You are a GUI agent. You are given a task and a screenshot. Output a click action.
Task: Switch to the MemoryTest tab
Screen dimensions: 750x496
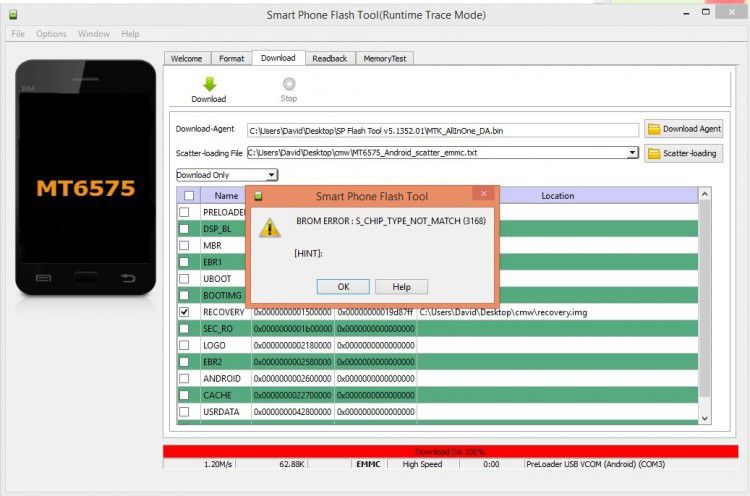pyautogui.click(x=385, y=58)
